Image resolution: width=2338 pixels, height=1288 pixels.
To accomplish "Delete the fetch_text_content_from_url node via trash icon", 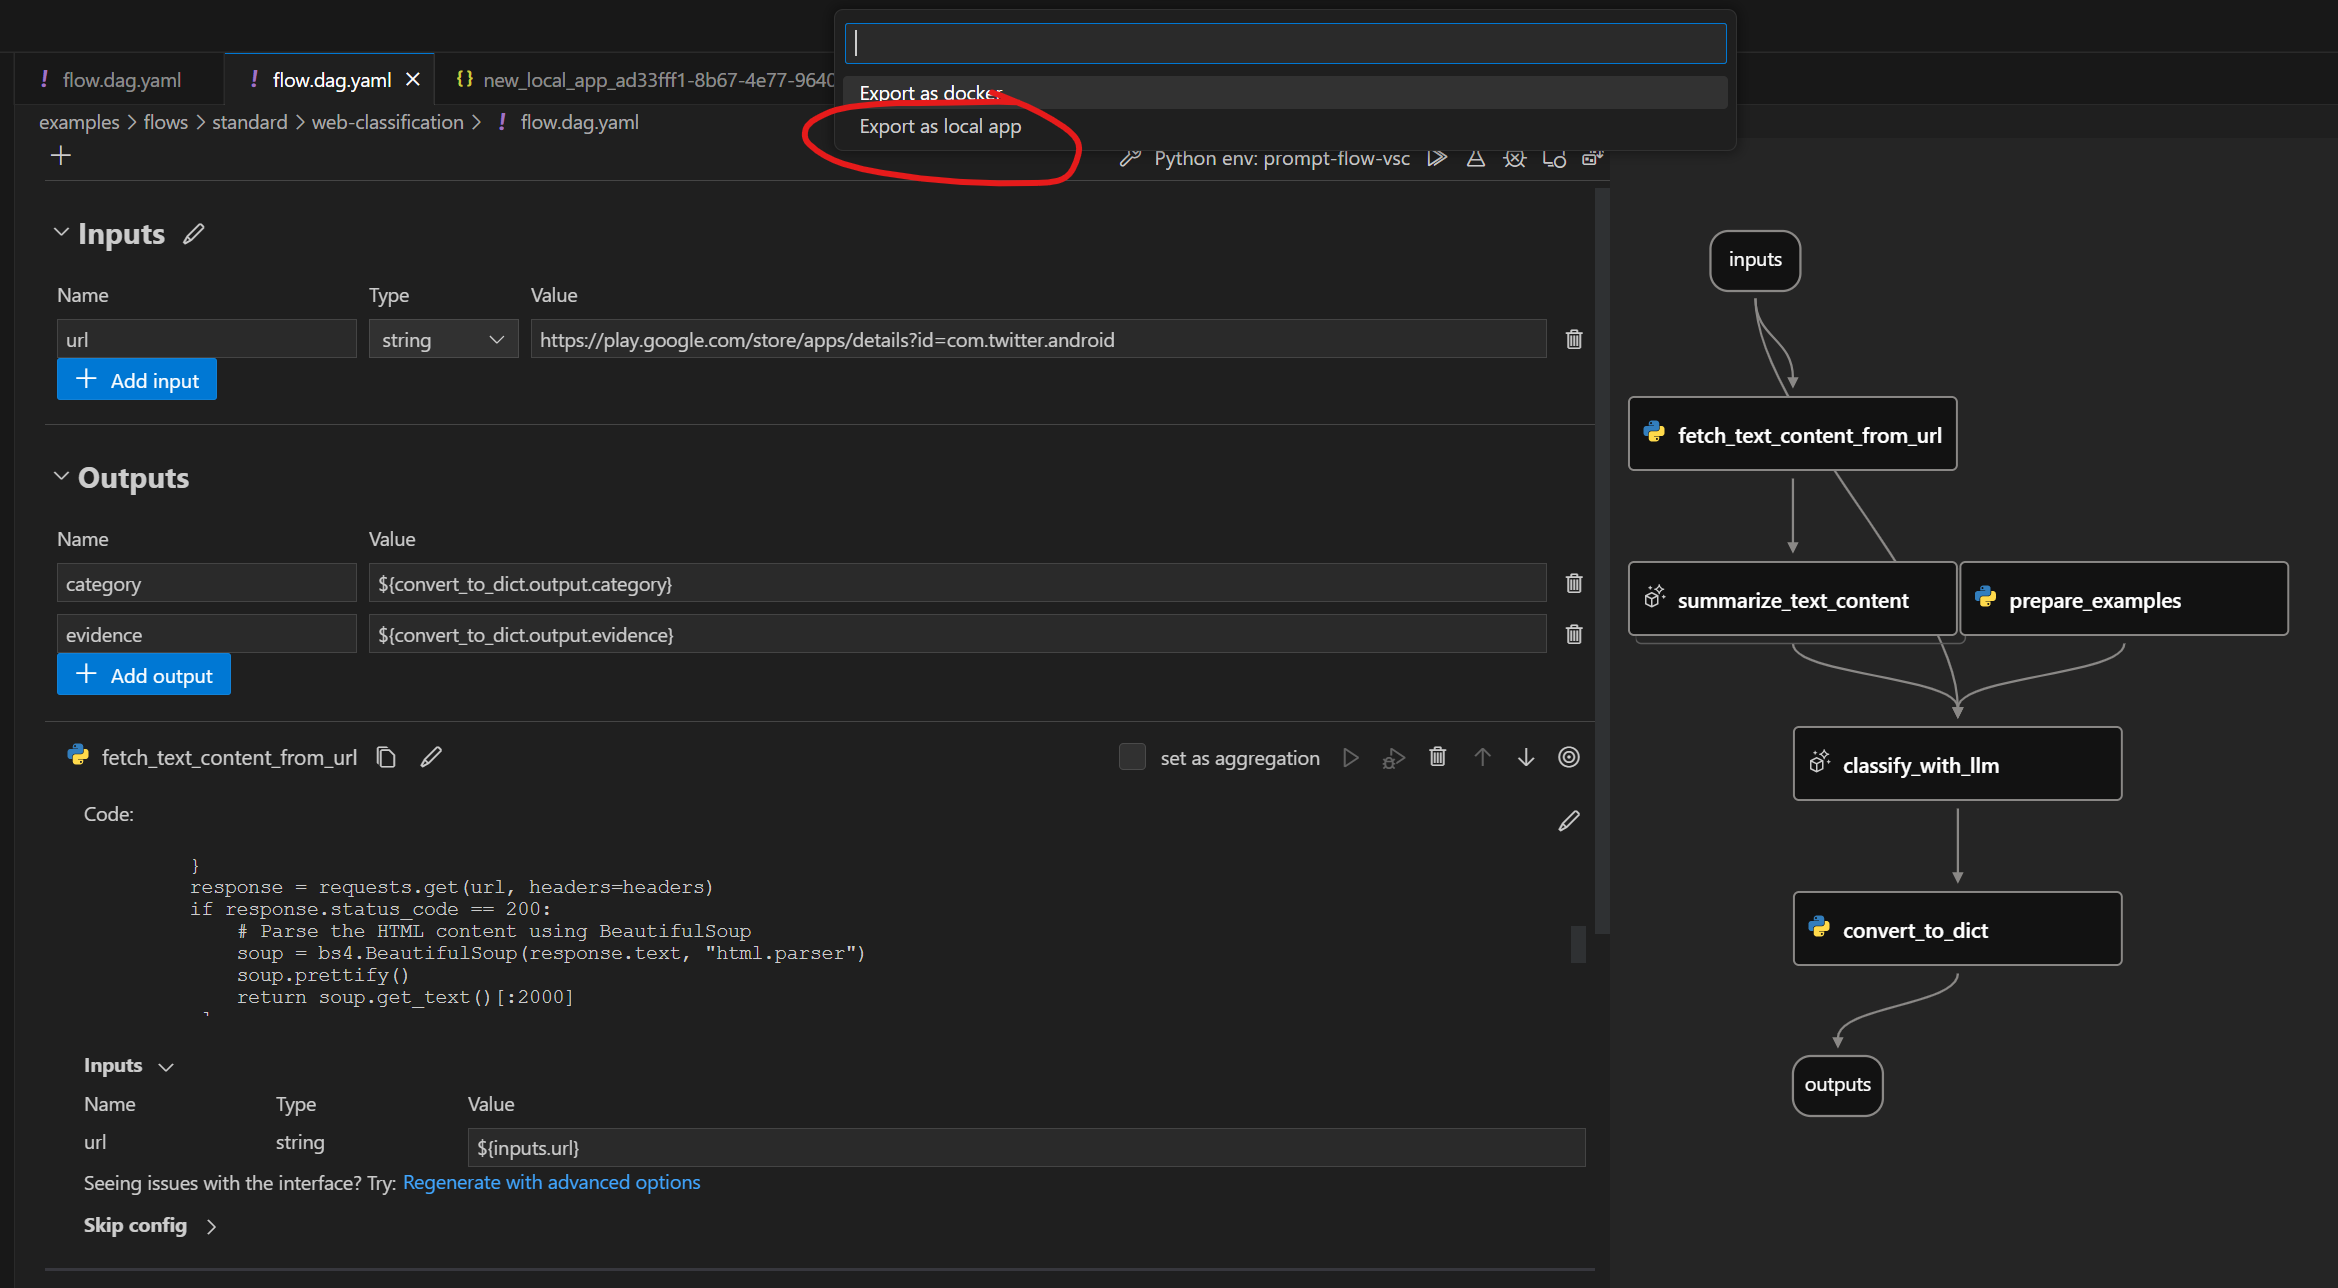I will (x=1437, y=757).
